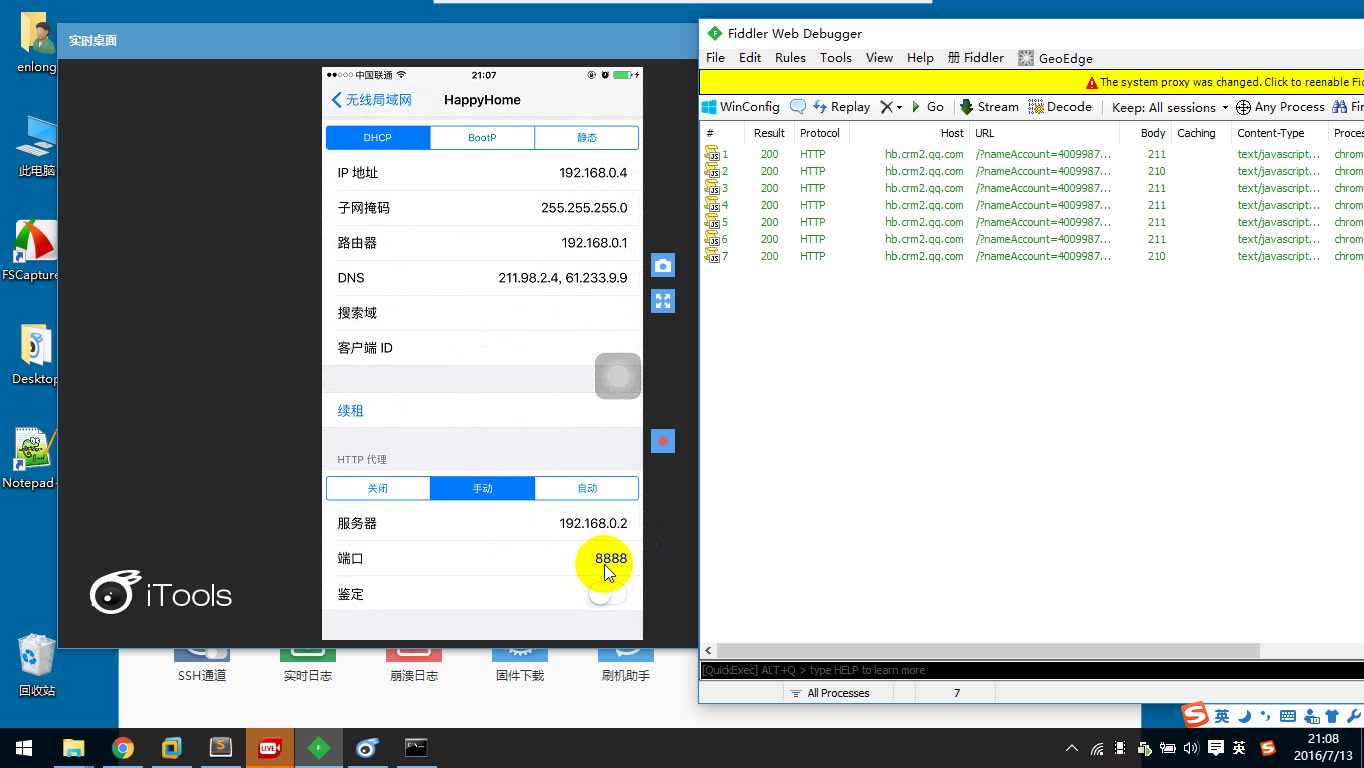
Task: Click the Windows Start button
Action: click(x=24, y=748)
